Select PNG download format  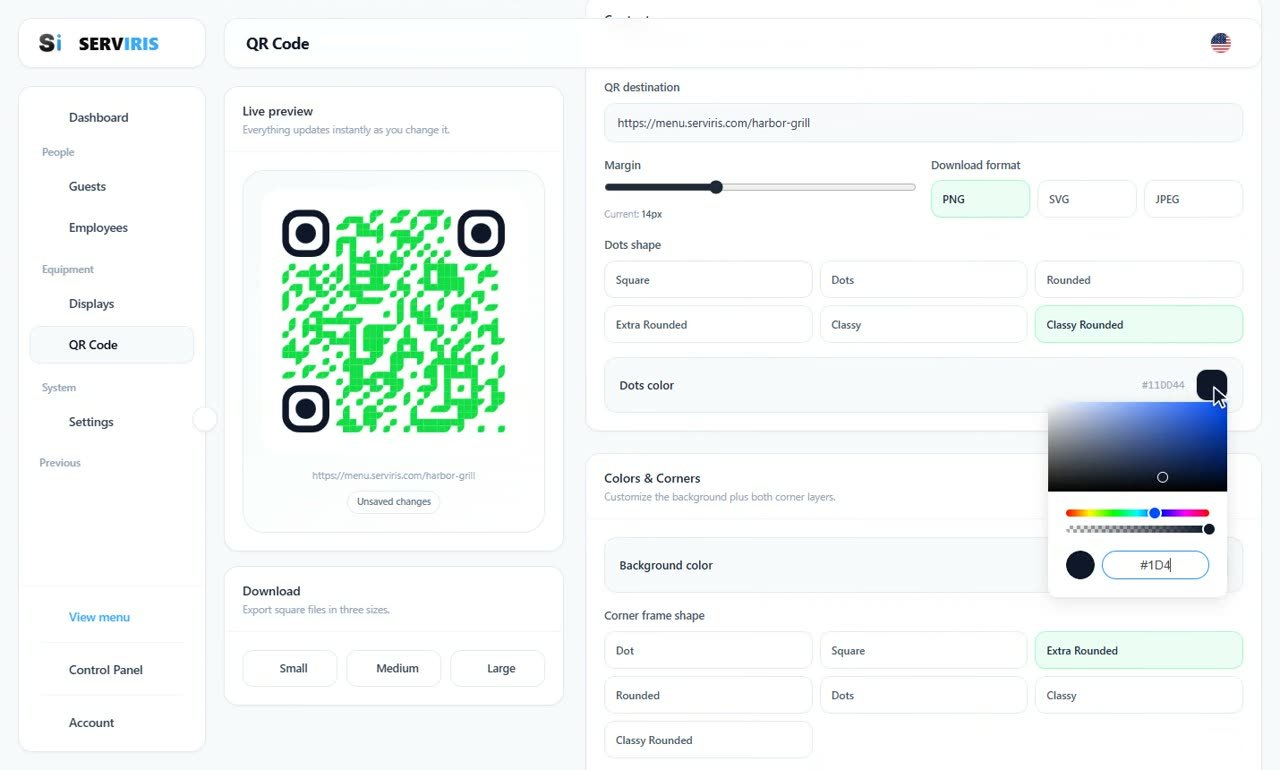980,199
